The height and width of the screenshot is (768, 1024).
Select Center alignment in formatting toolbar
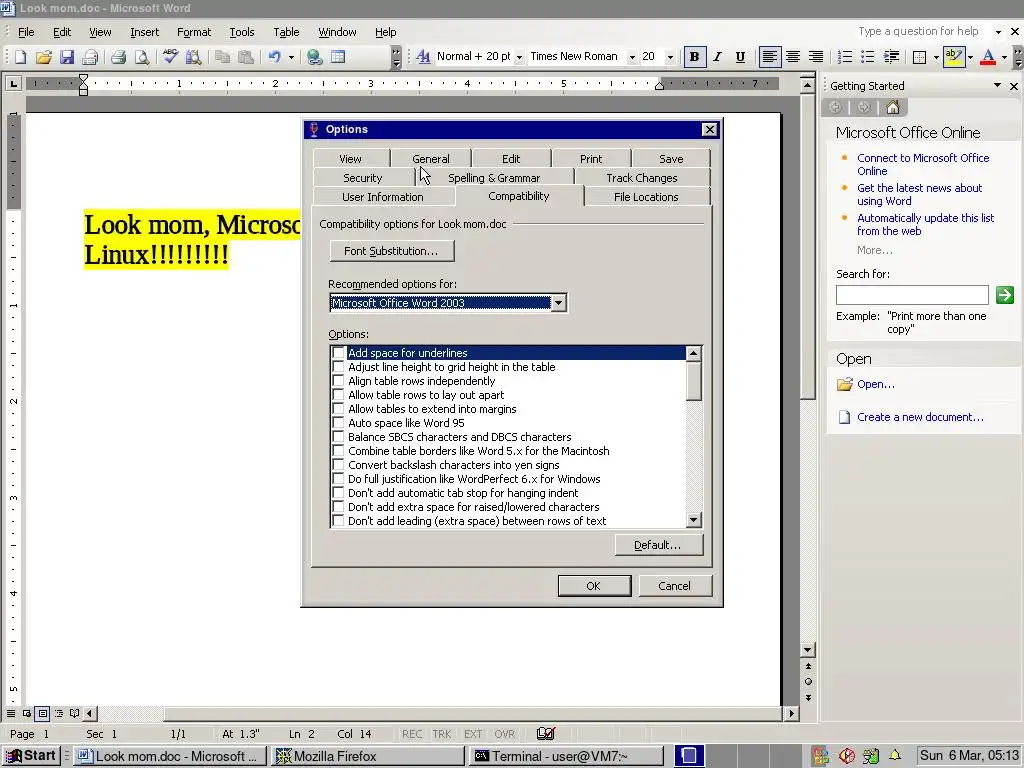(793, 57)
